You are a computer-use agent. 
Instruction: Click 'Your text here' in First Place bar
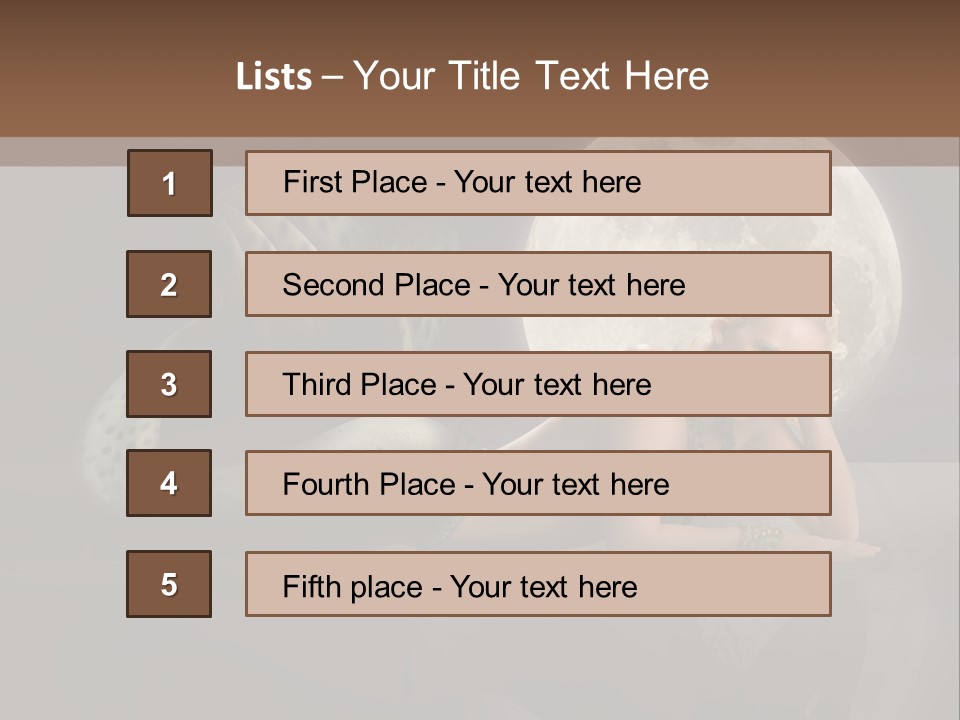tap(547, 183)
